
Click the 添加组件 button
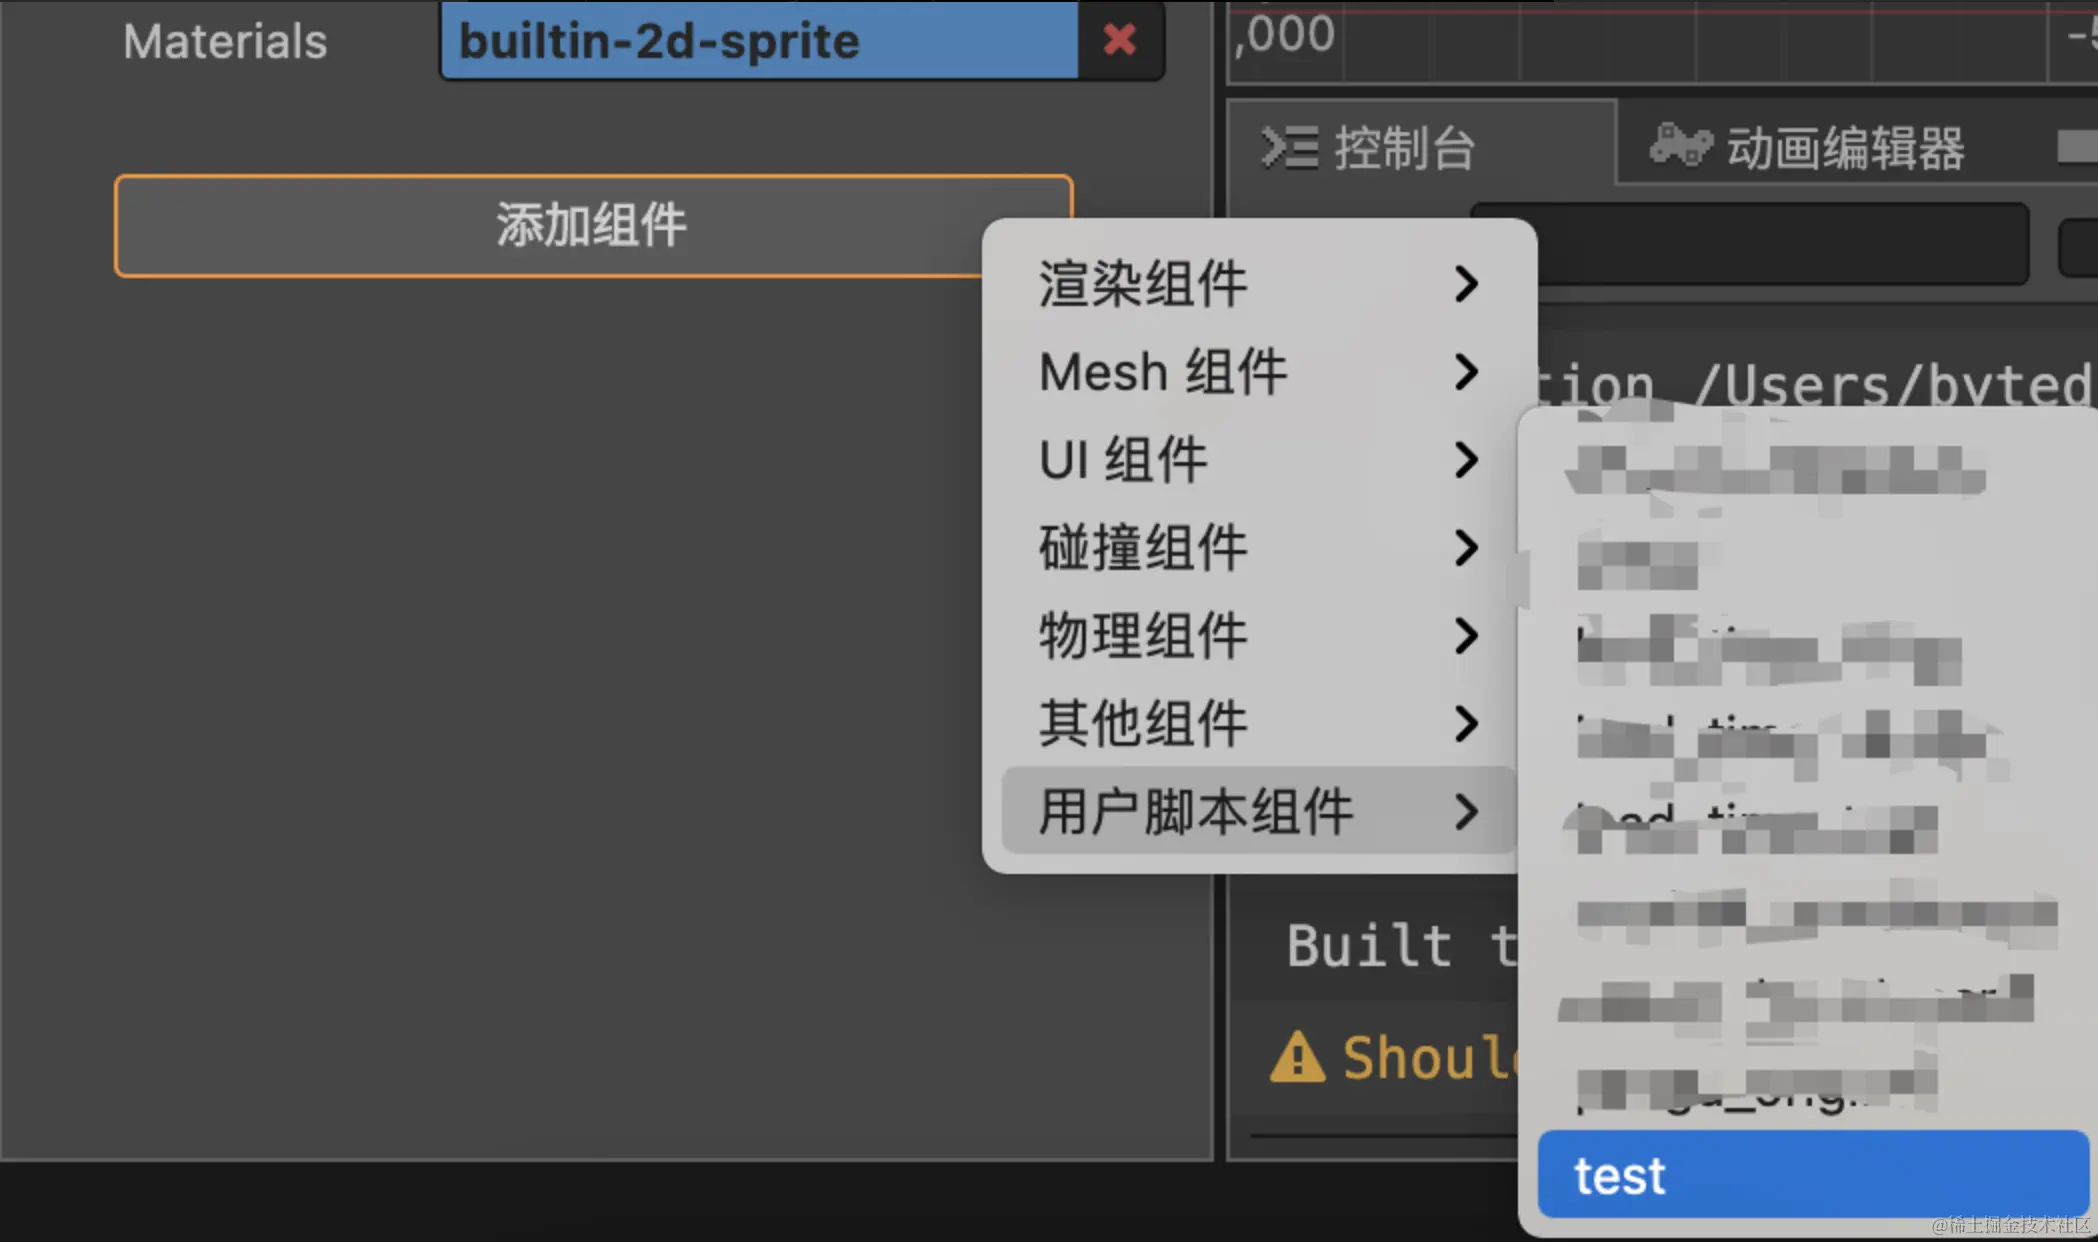pos(592,225)
